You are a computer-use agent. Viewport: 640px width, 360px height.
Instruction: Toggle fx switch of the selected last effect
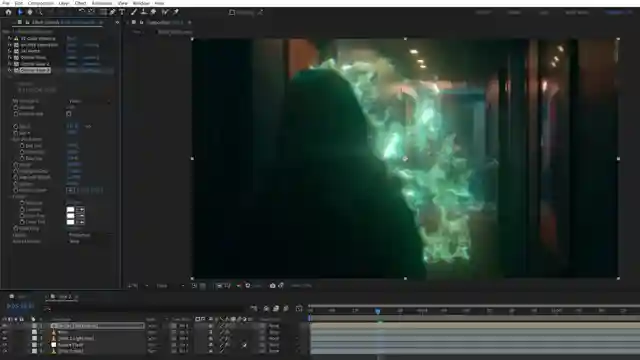[10, 70]
